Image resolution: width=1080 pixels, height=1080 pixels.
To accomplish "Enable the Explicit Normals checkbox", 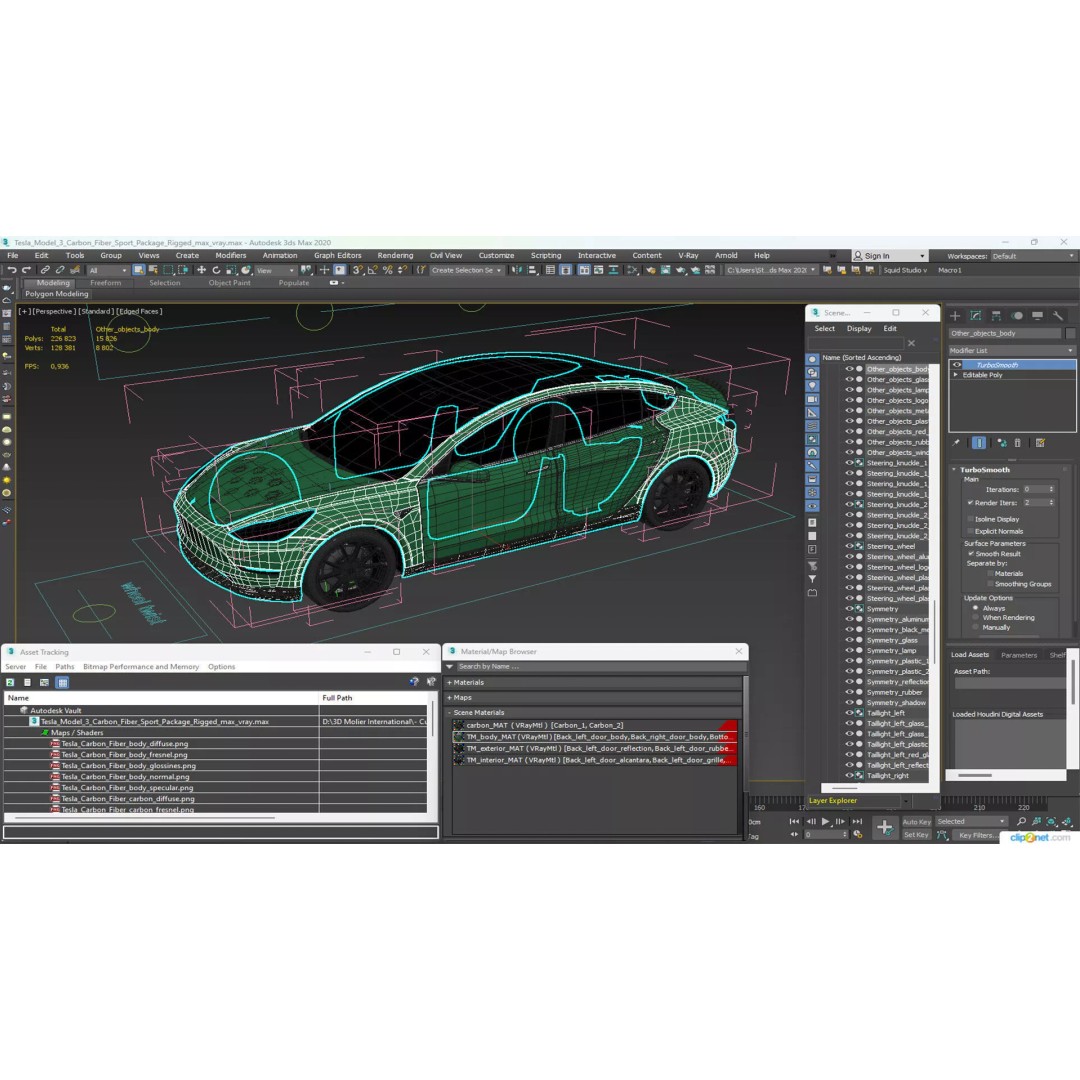I will pos(970,531).
